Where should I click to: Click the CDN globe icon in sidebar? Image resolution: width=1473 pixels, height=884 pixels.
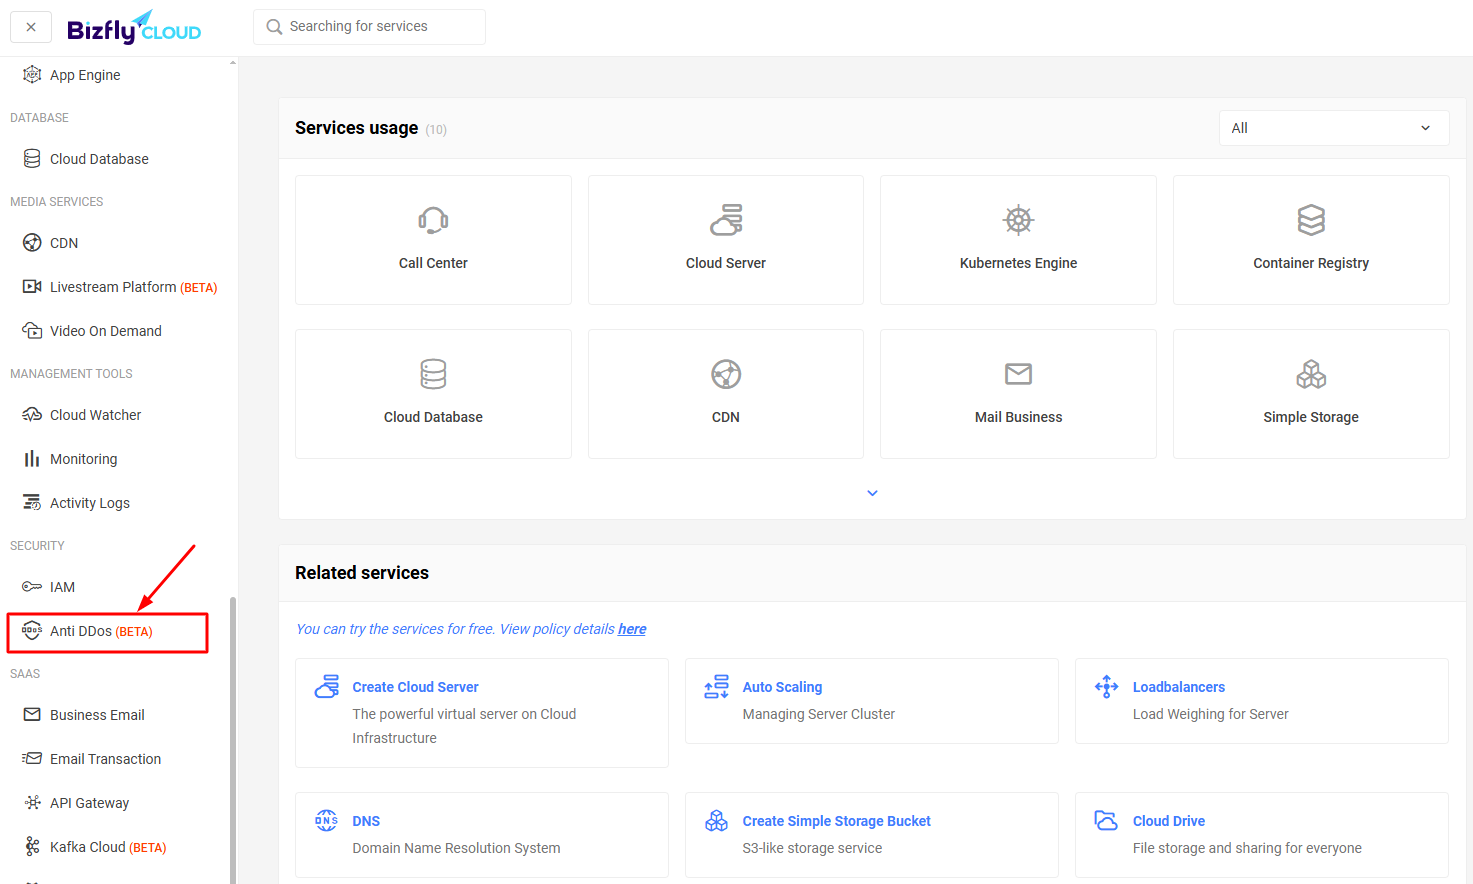32,242
